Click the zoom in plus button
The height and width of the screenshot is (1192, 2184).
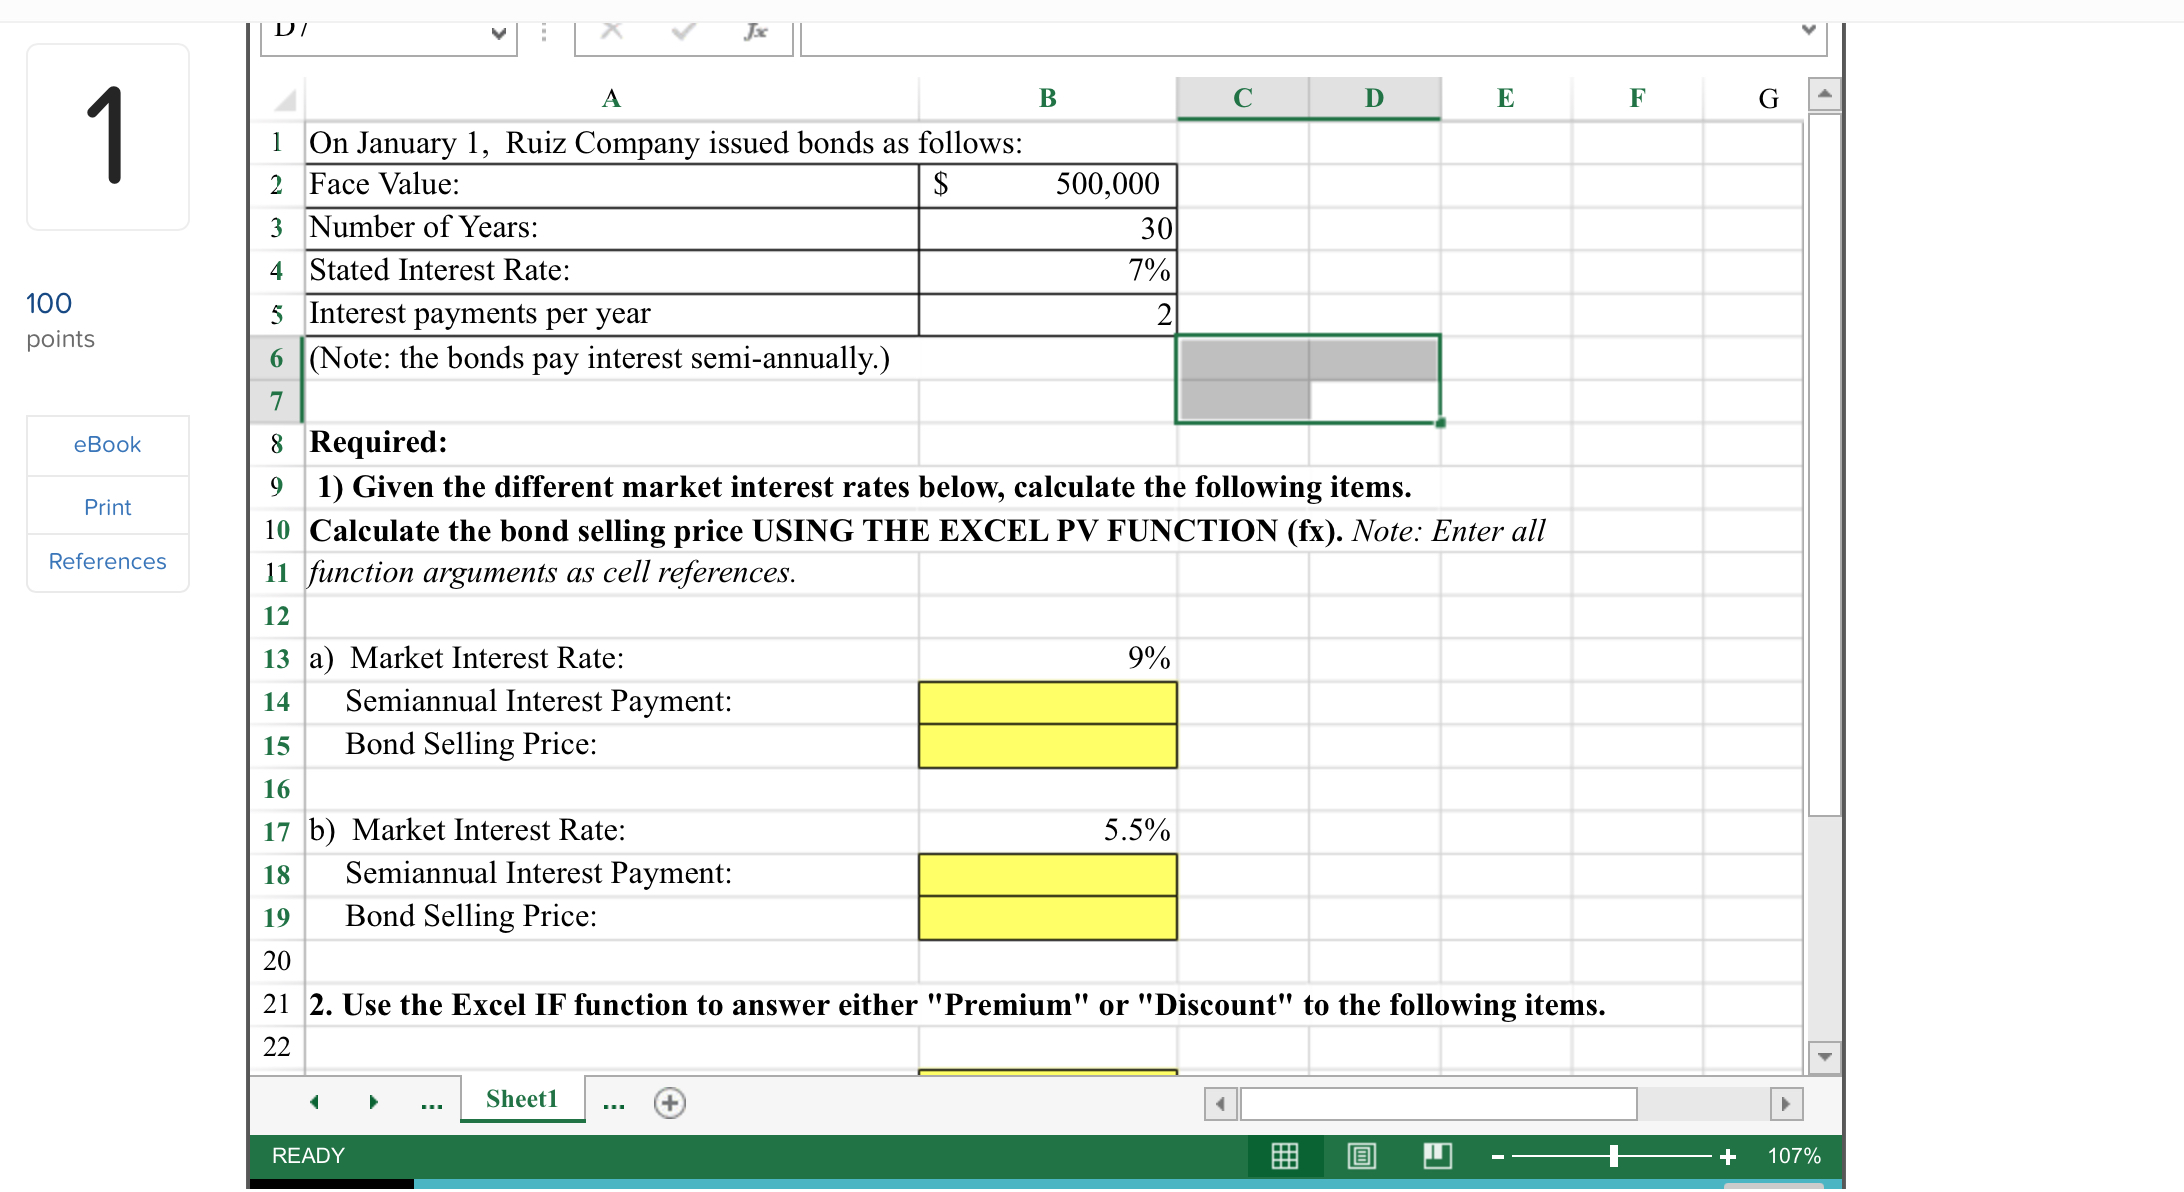coord(1728,1157)
